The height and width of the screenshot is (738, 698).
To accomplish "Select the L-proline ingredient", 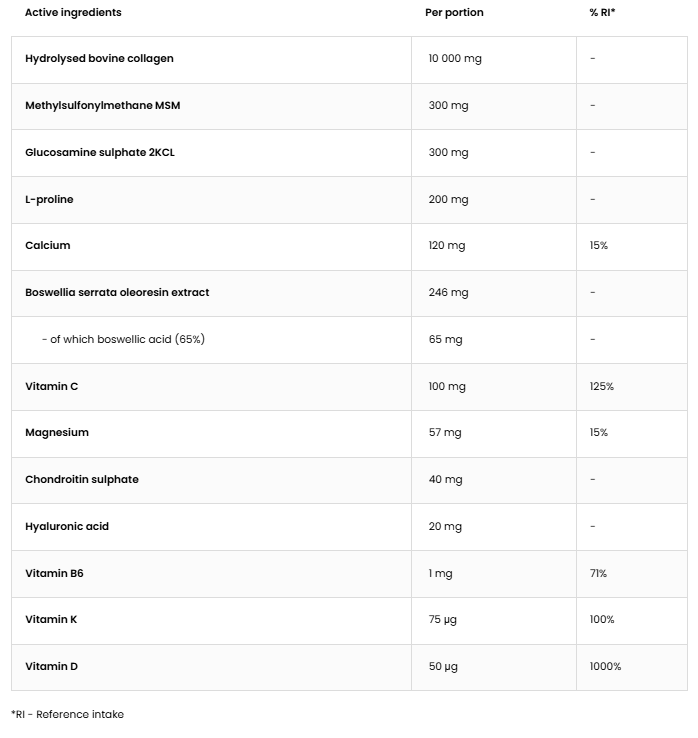I will coord(49,200).
